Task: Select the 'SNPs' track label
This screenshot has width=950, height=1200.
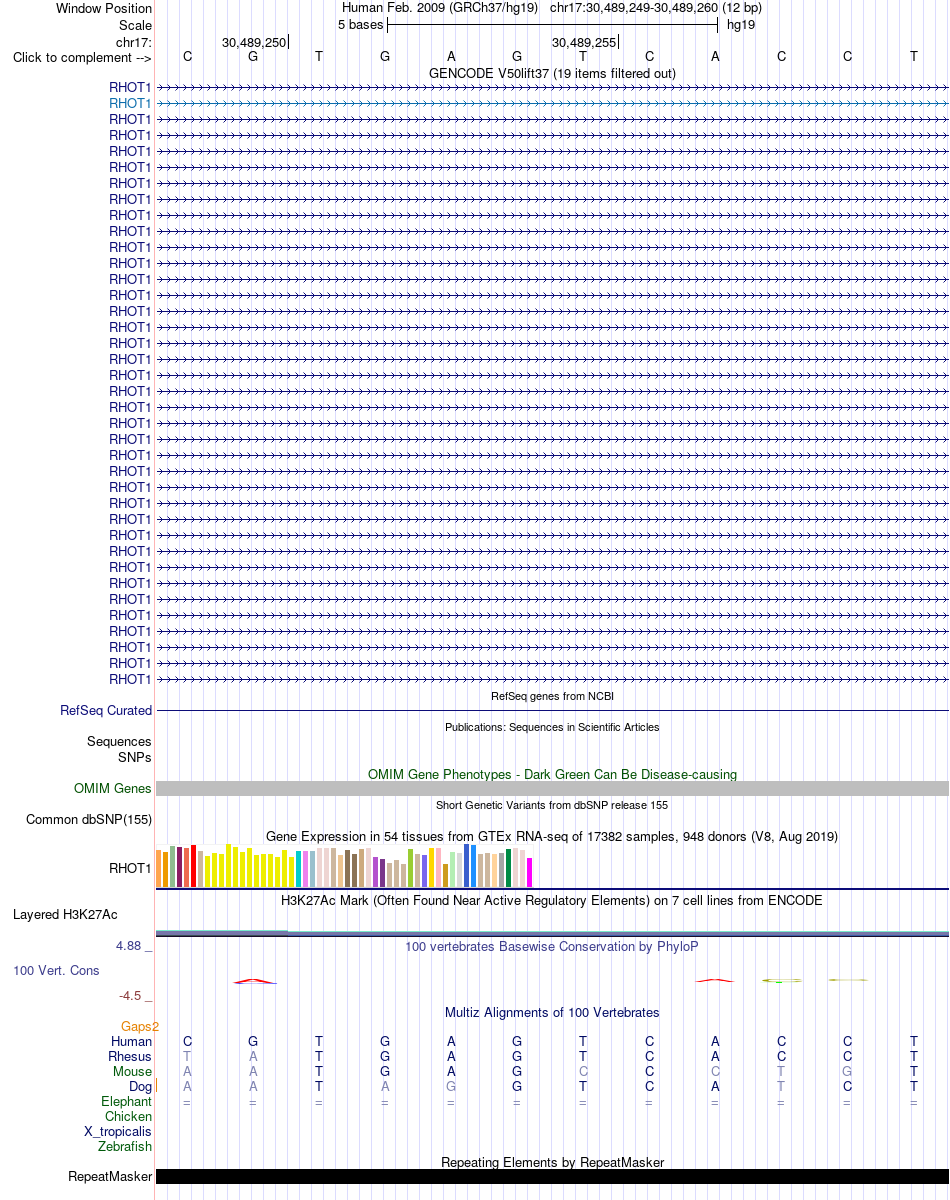Action: tap(135, 757)
